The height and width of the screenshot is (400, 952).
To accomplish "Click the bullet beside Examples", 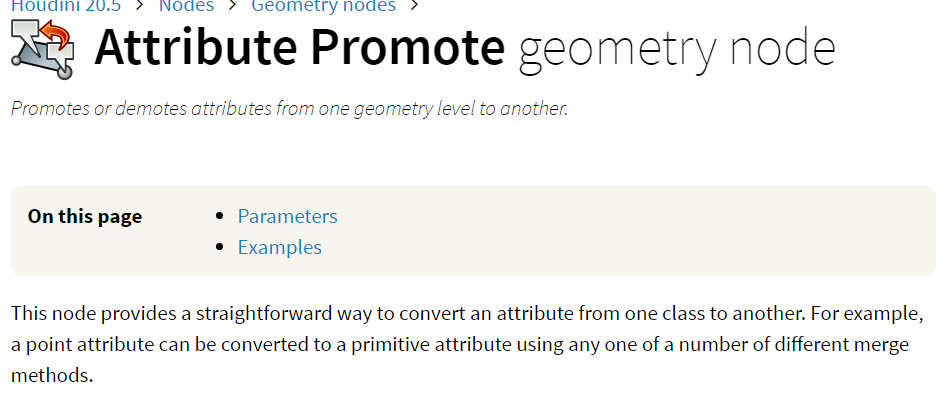I will pyautogui.click(x=220, y=248).
